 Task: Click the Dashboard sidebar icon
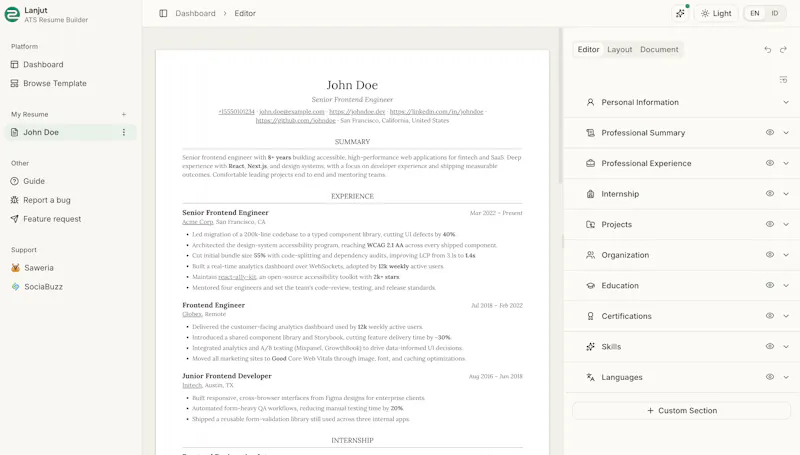(x=14, y=64)
